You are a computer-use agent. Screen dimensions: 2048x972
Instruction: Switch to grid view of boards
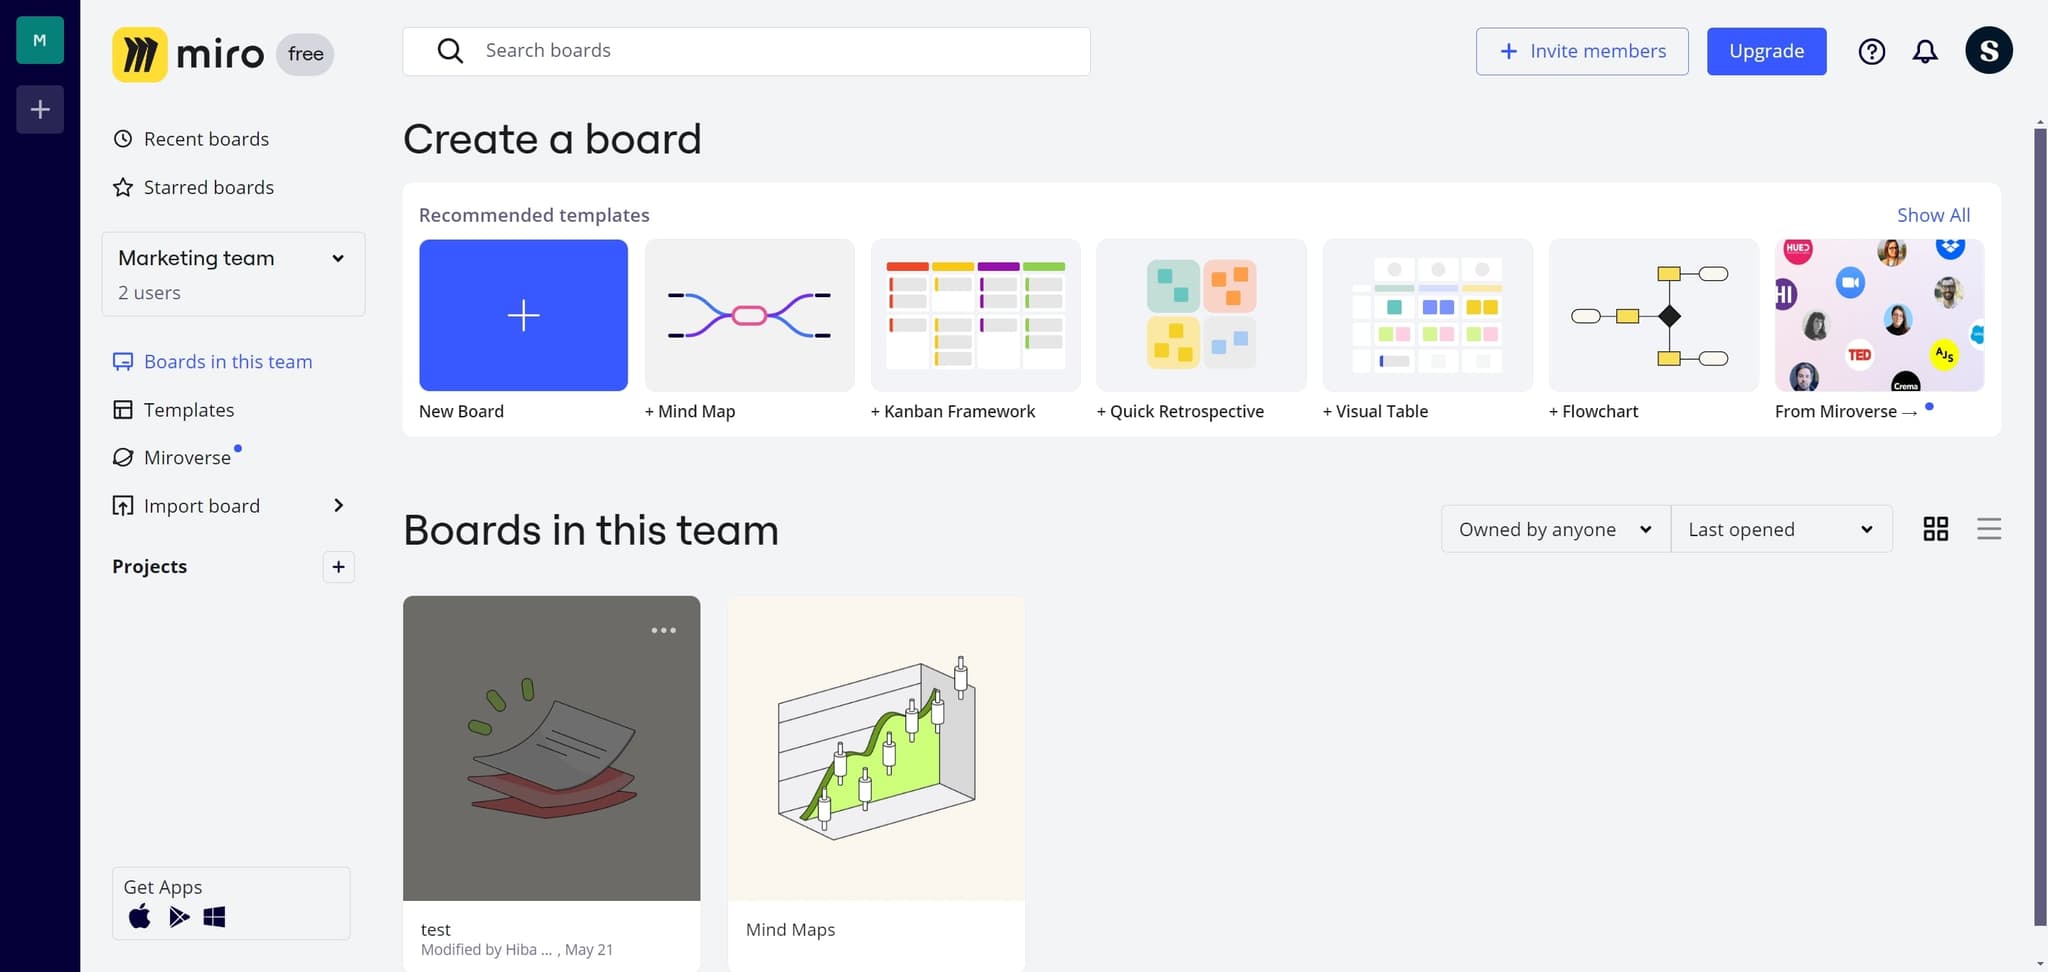pos(1935,528)
